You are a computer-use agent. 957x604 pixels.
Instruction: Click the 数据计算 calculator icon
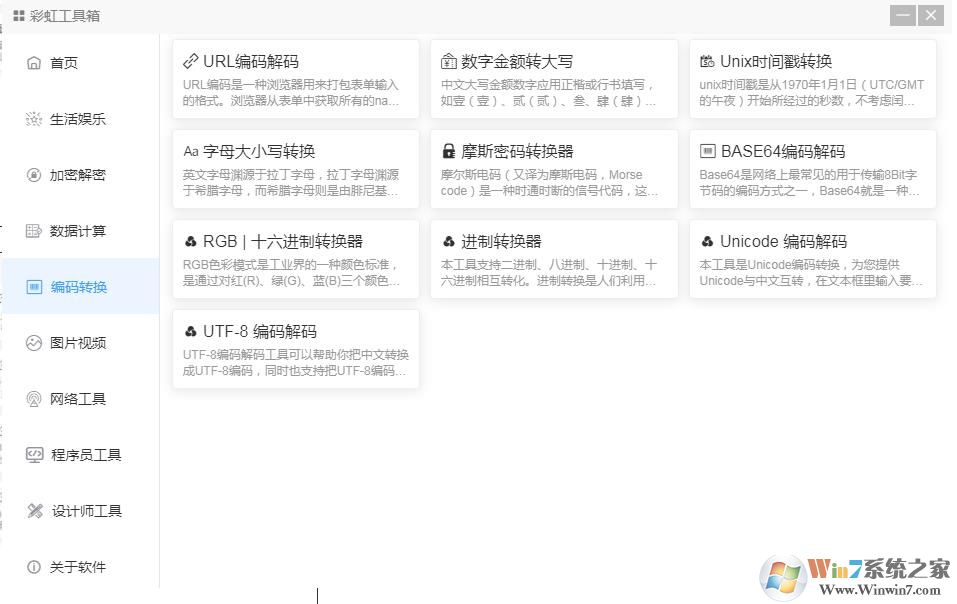coord(34,230)
